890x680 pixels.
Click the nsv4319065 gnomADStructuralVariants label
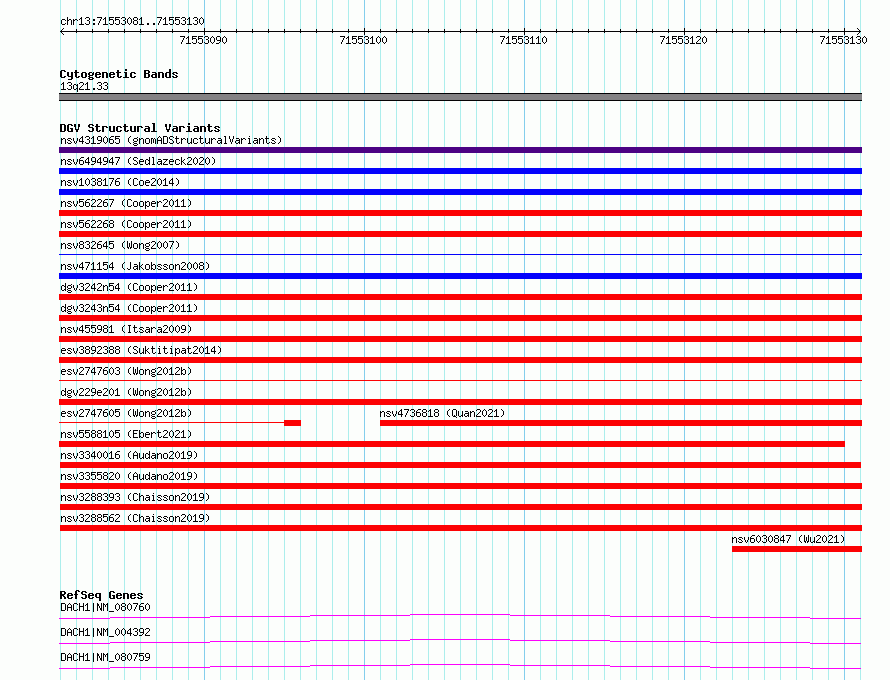pos(171,140)
